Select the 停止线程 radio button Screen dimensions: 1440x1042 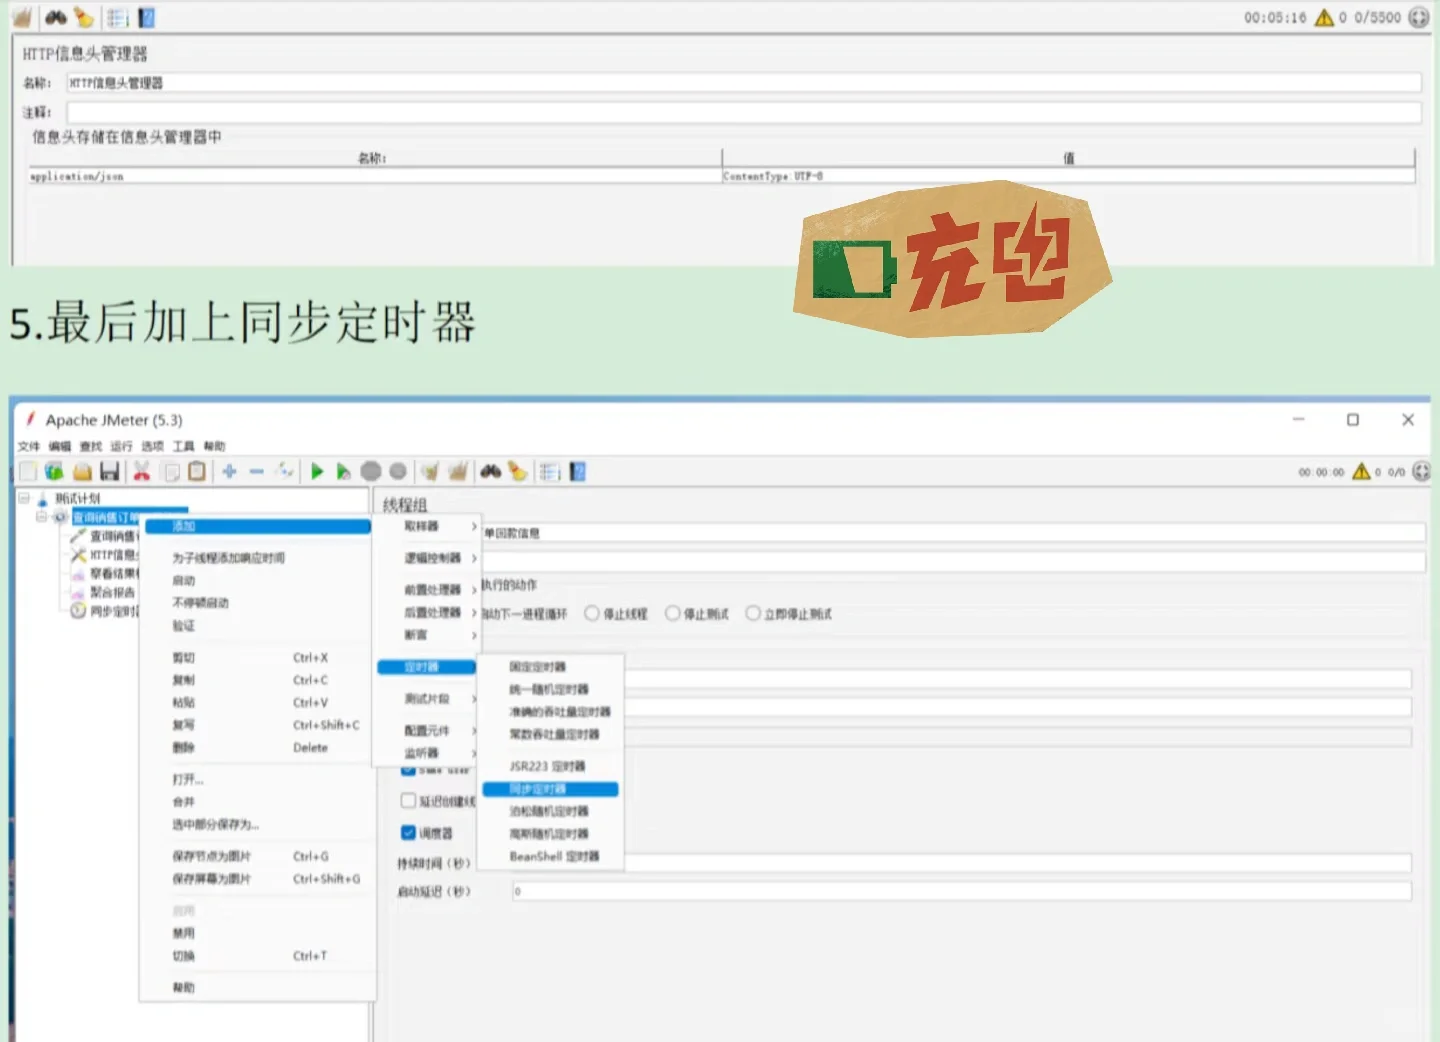click(592, 613)
